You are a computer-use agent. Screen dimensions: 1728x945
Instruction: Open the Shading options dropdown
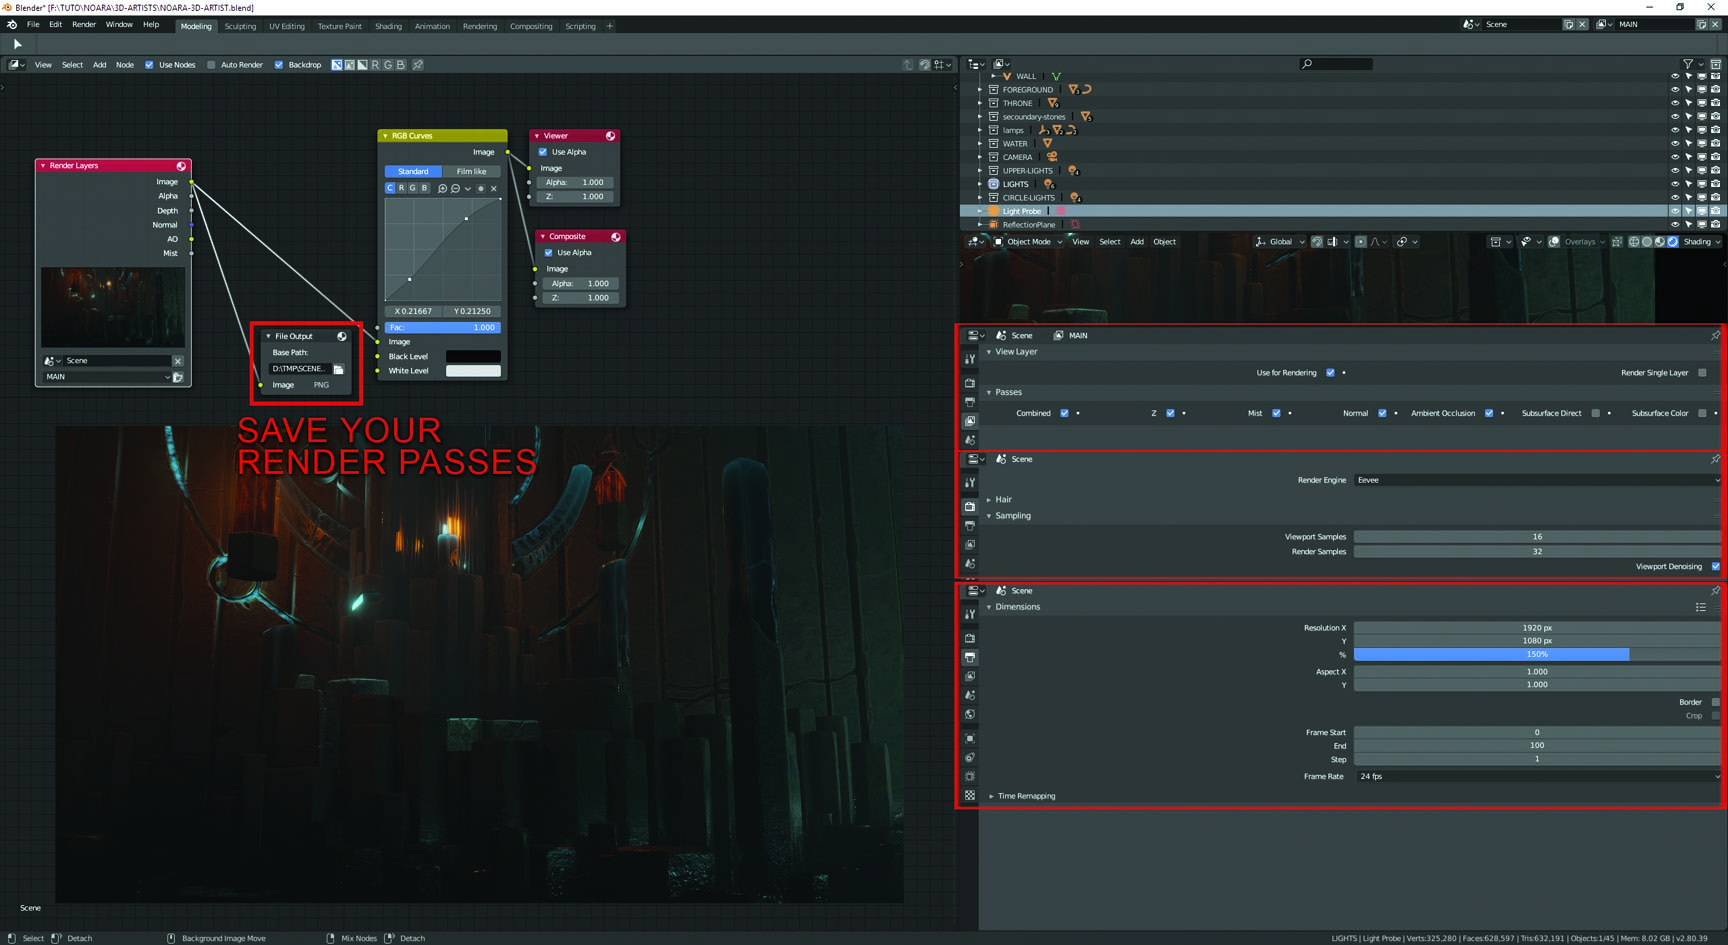(x=1701, y=242)
